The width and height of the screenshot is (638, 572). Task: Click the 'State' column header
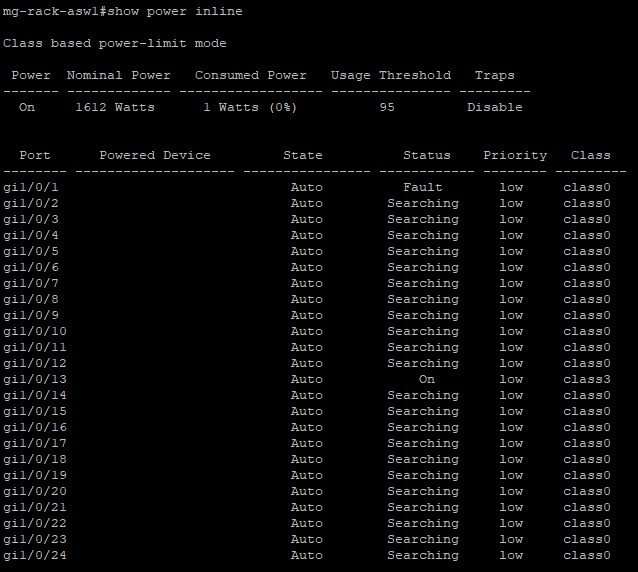(303, 155)
